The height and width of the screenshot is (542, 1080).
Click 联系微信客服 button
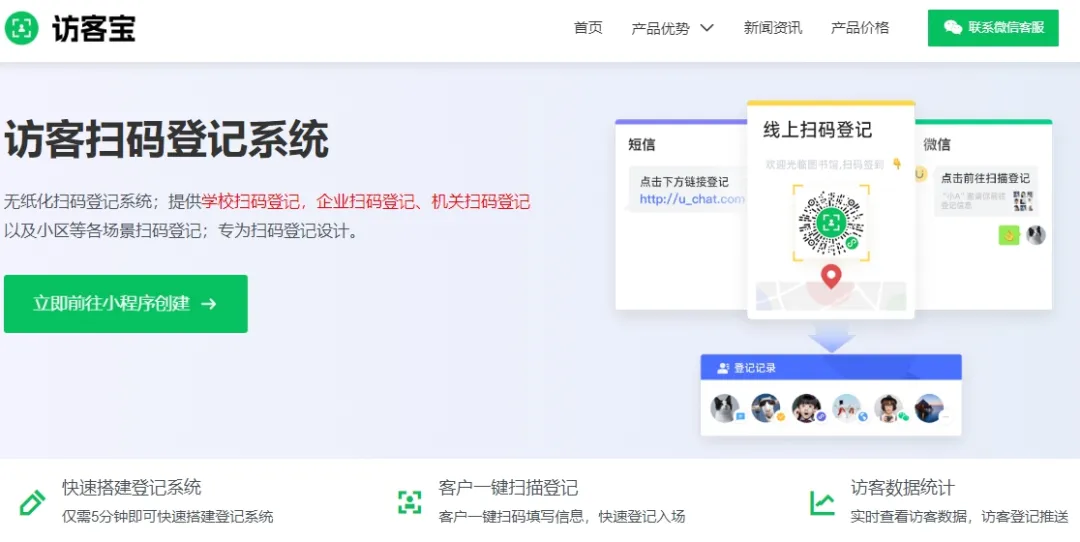click(x=993, y=28)
